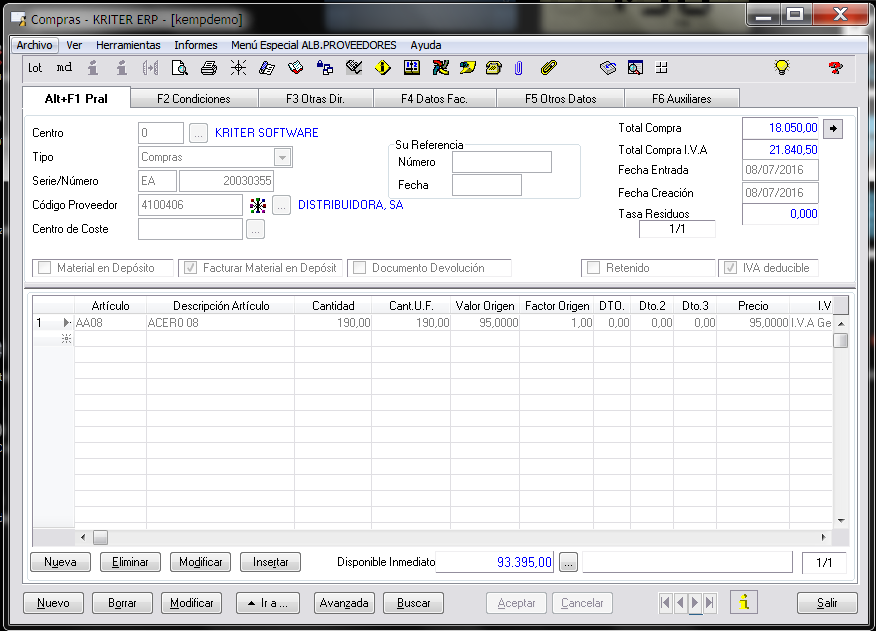Open the Centro de Coste lookup ellipsis button
Image resolution: width=876 pixels, height=631 pixels.
pyautogui.click(x=255, y=229)
